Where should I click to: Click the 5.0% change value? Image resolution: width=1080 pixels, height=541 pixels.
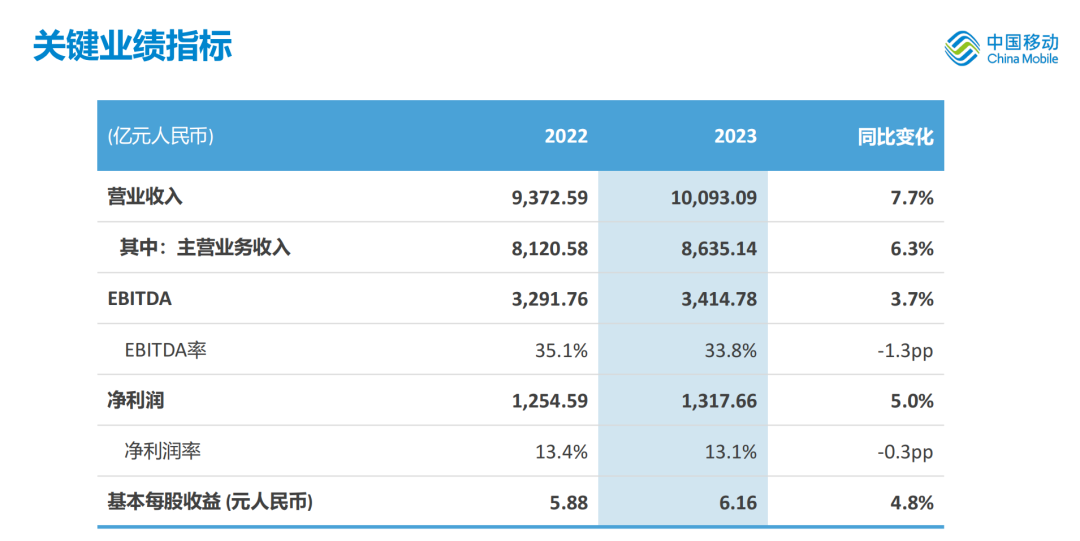tap(912, 401)
